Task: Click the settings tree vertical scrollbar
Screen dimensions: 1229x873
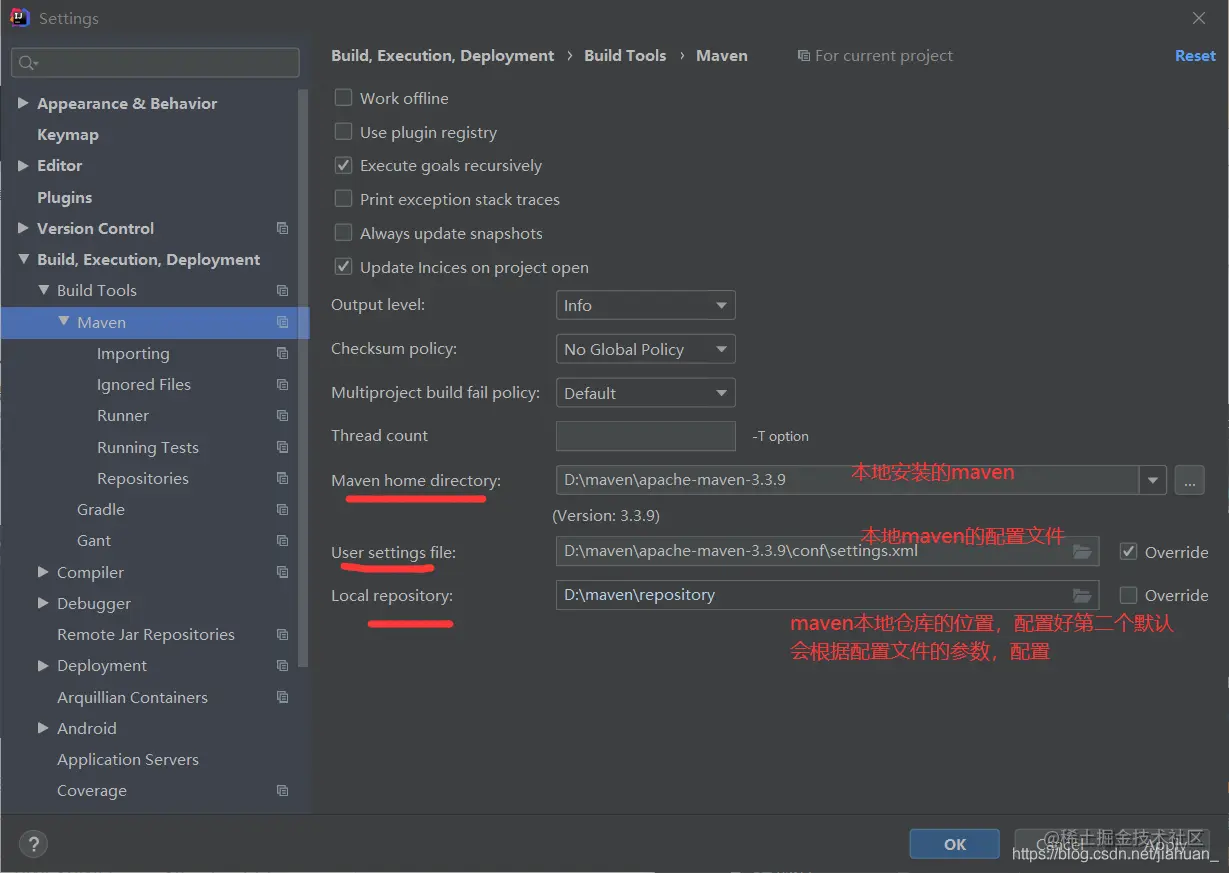Action: (303, 380)
